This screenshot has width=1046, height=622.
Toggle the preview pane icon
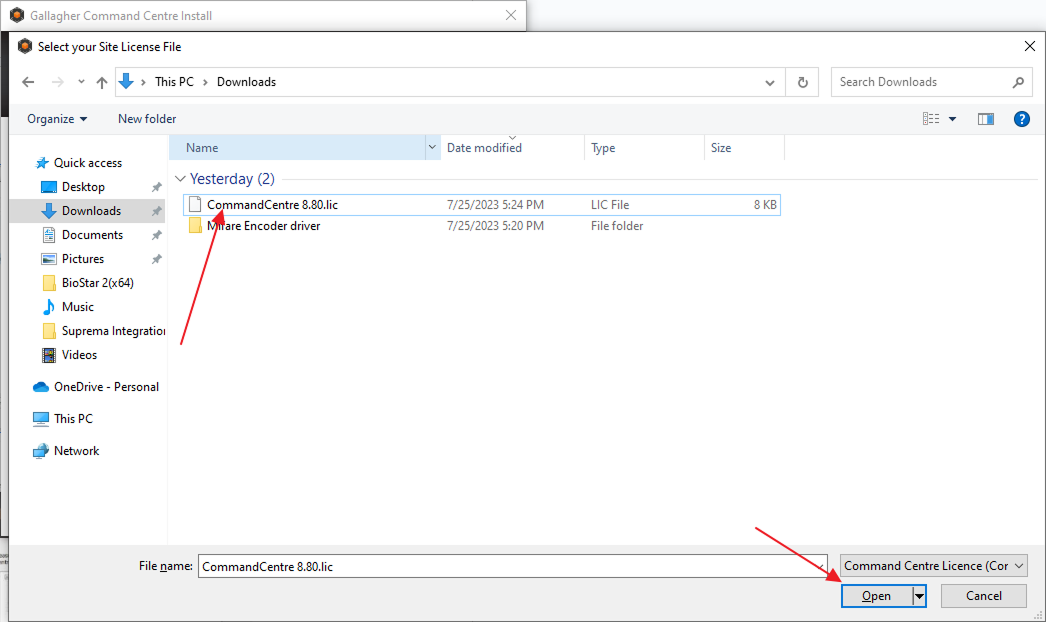985,119
